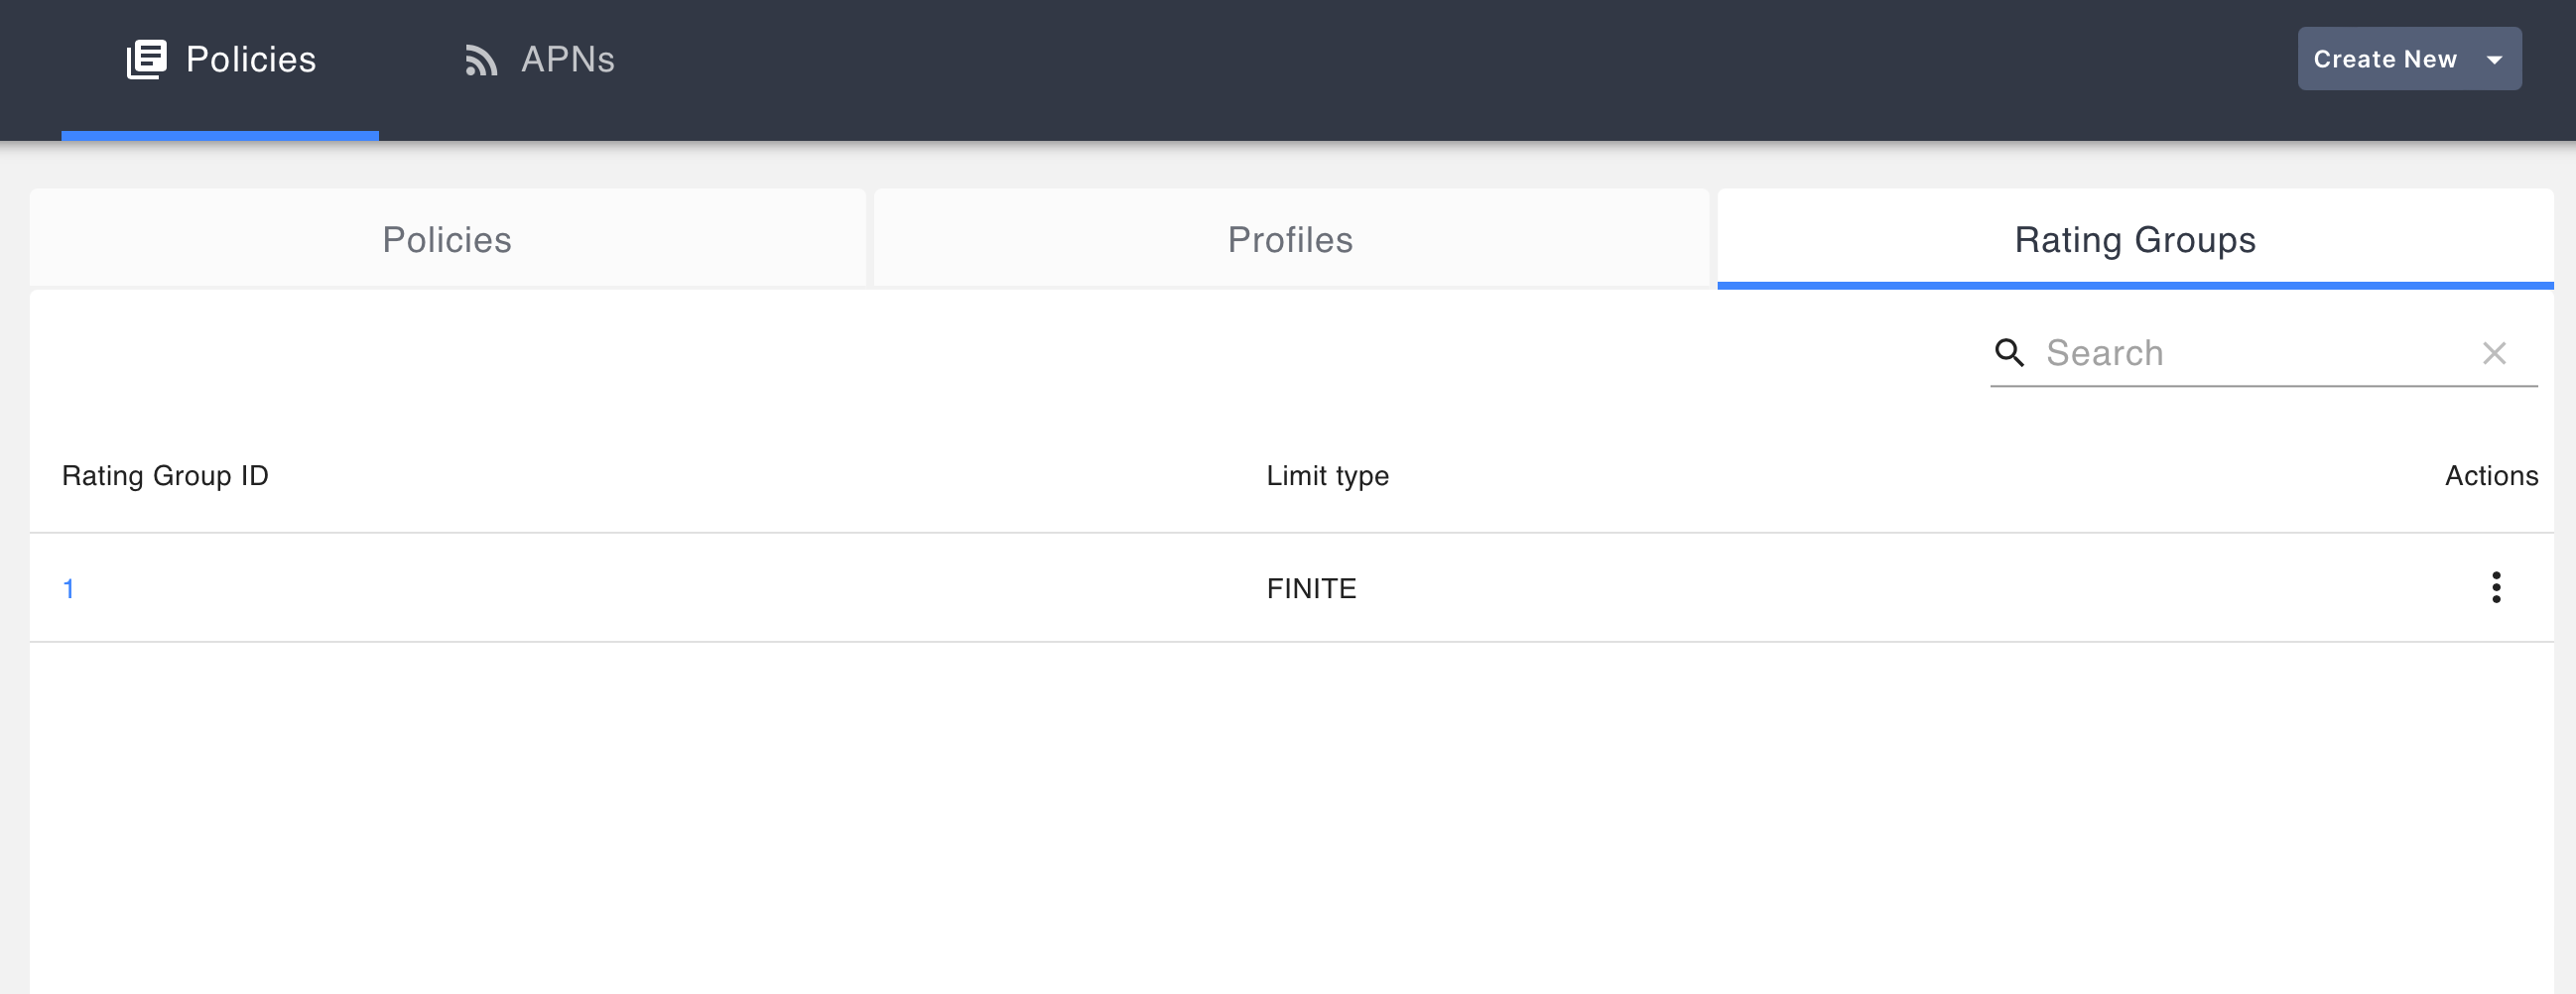Select the Policies icon to return to policy list
The height and width of the screenshot is (994, 2576).
coord(147,59)
